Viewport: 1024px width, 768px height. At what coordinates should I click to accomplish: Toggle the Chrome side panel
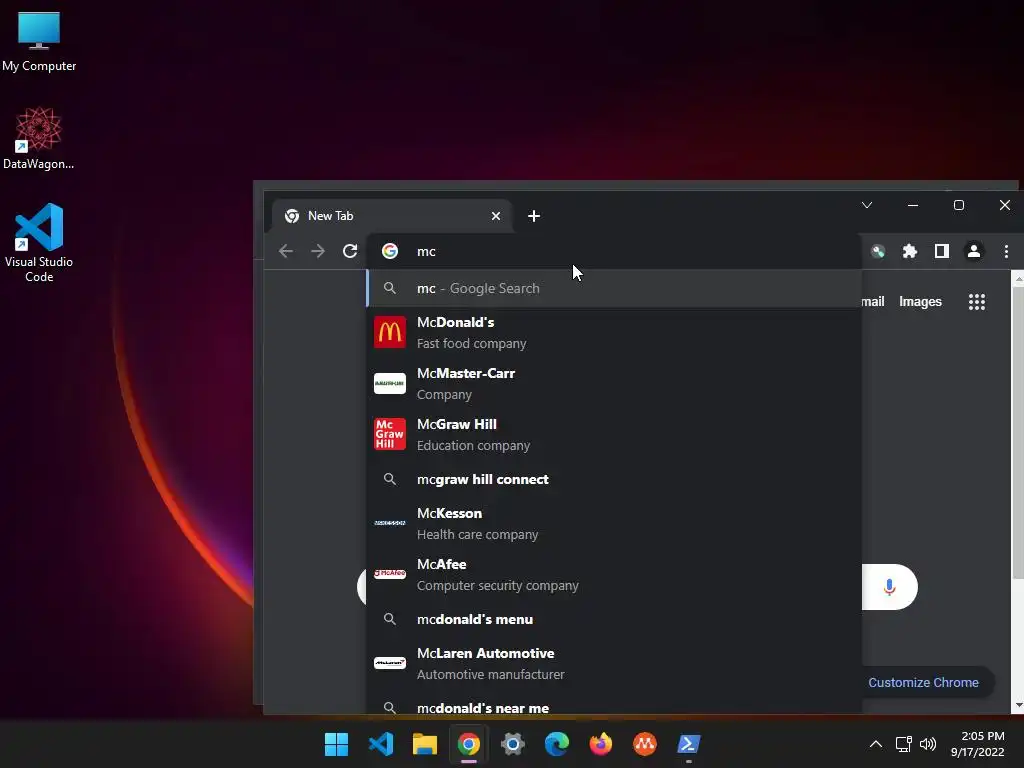pos(942,251)
